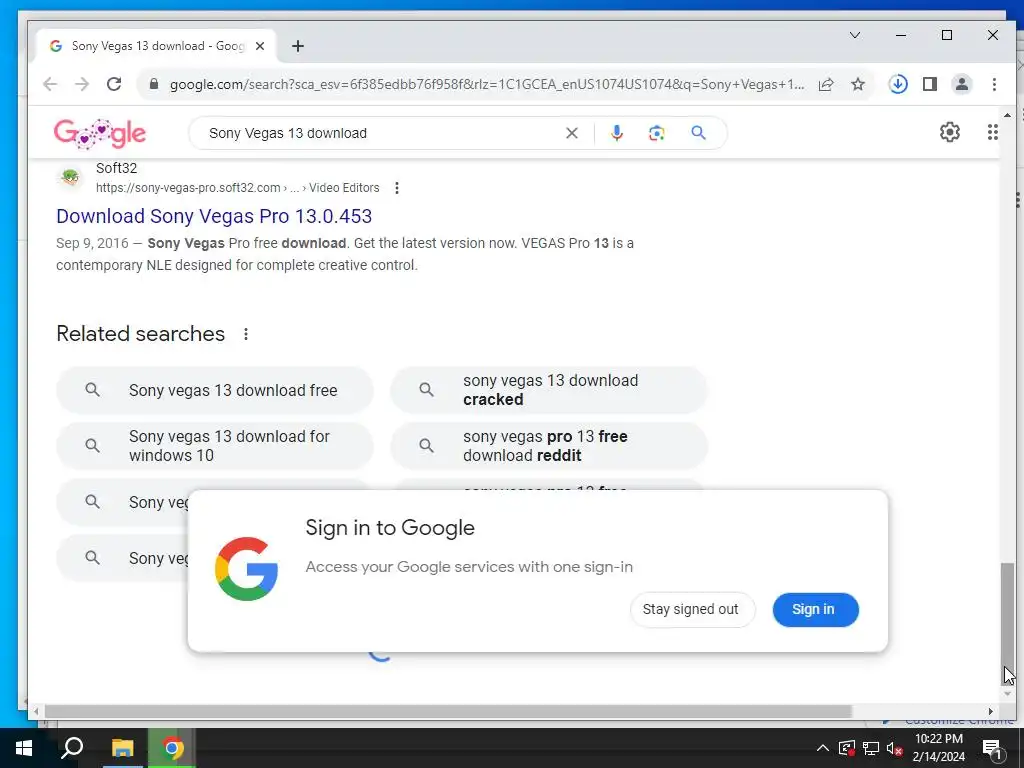Select 'sony vegas pro 13 free download reddit'

tap(549, 446)
